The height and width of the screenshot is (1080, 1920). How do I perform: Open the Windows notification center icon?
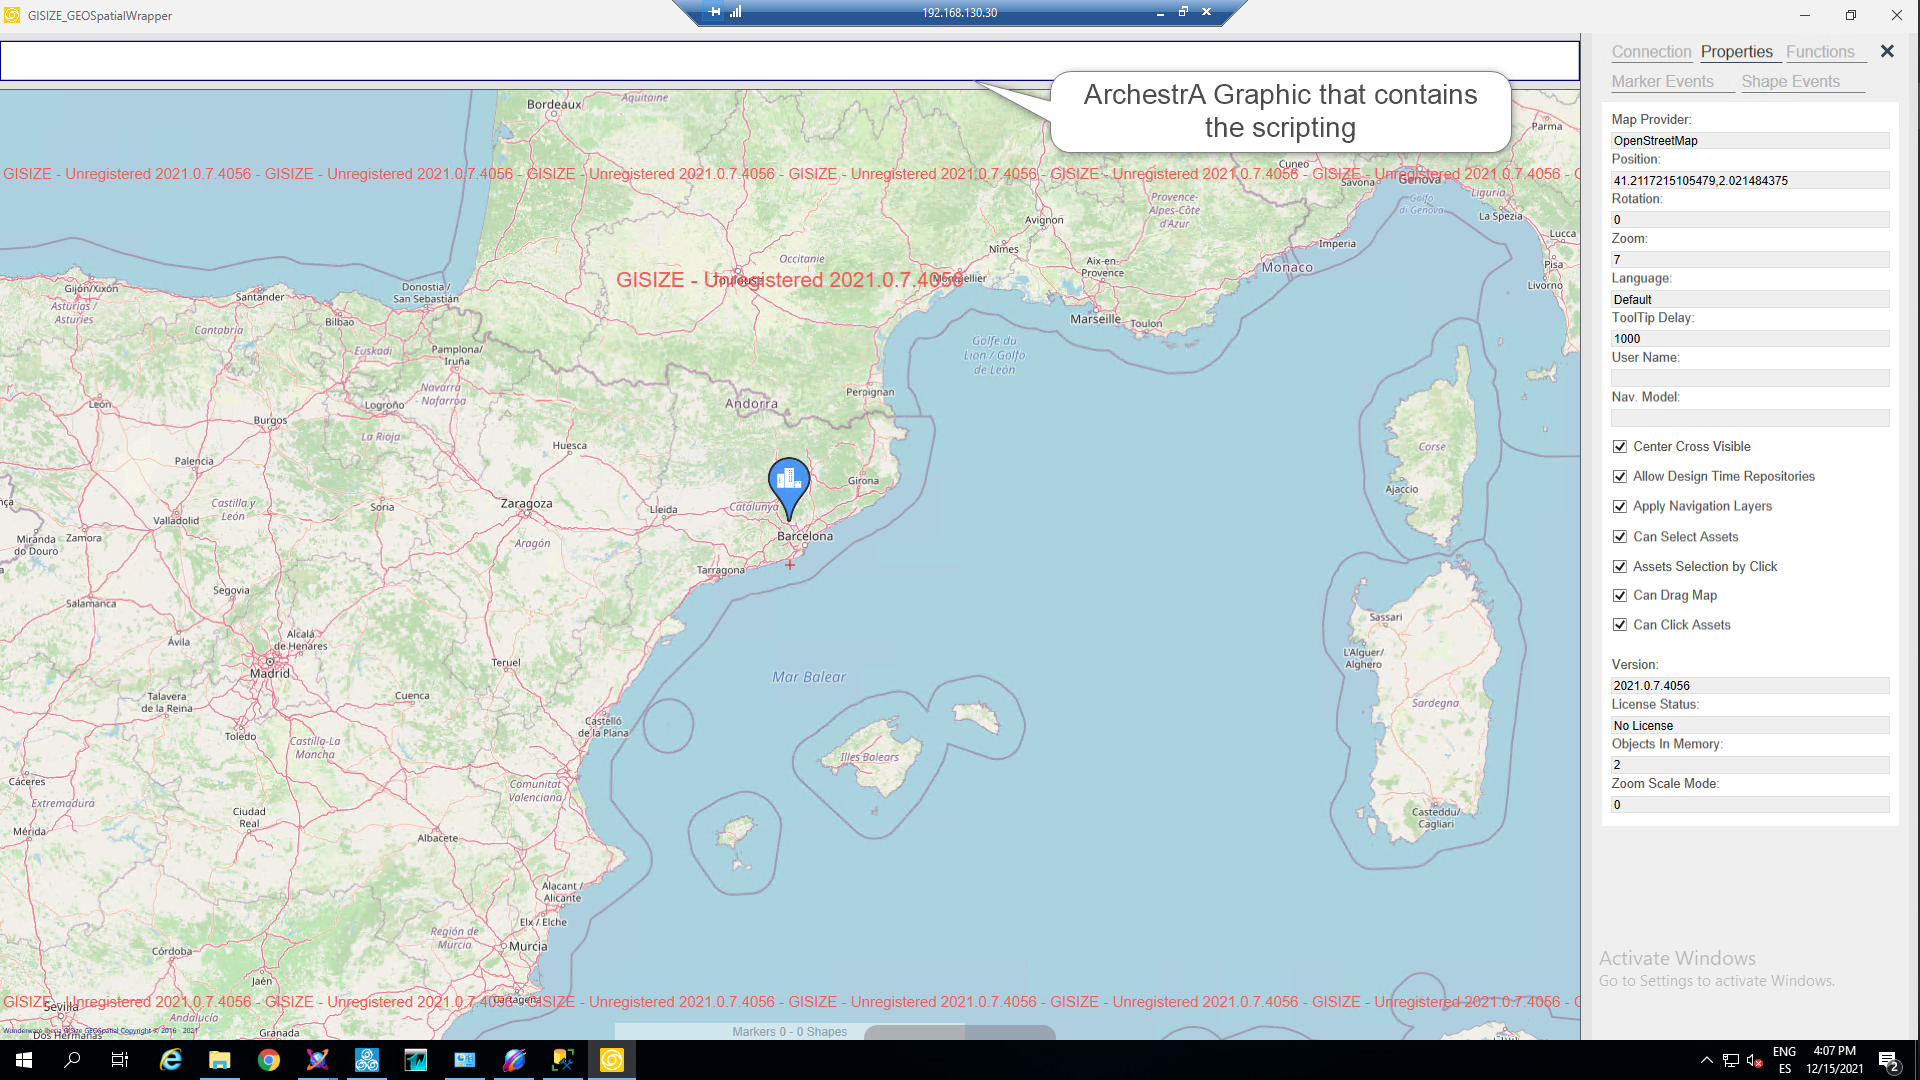[1888, 1060]
